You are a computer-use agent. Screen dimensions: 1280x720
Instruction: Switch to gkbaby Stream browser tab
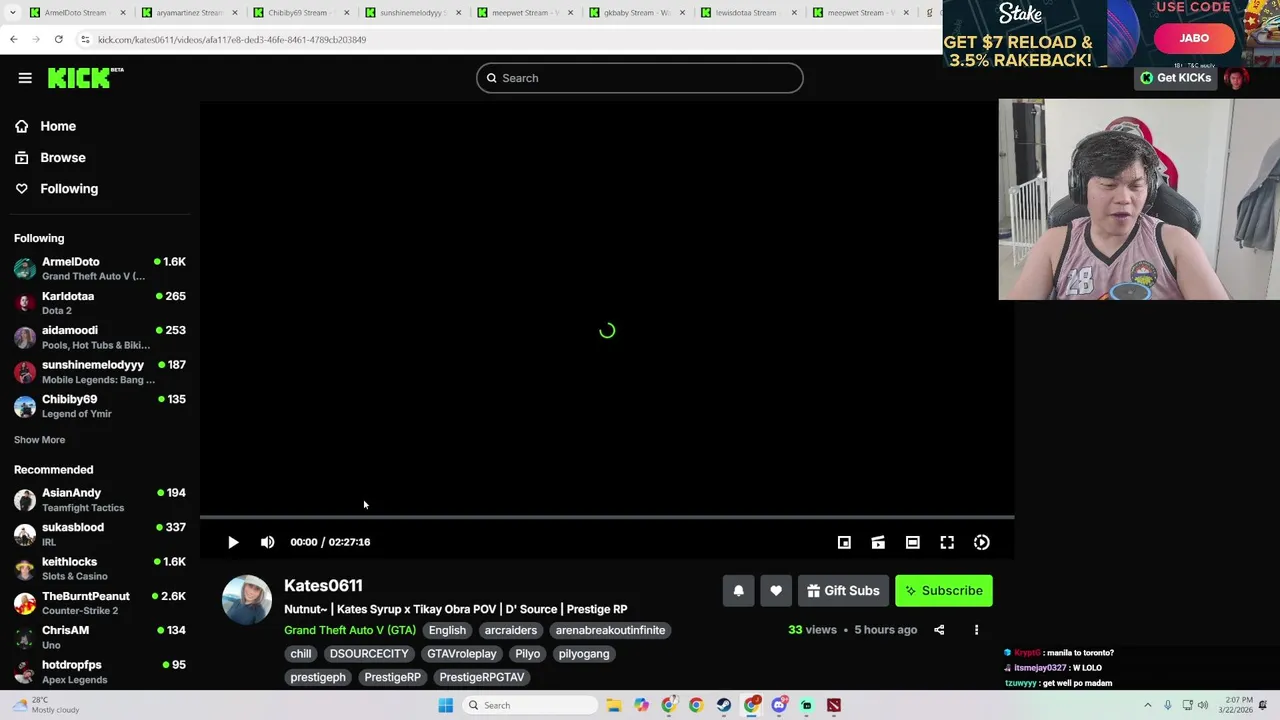pos(636,13)
